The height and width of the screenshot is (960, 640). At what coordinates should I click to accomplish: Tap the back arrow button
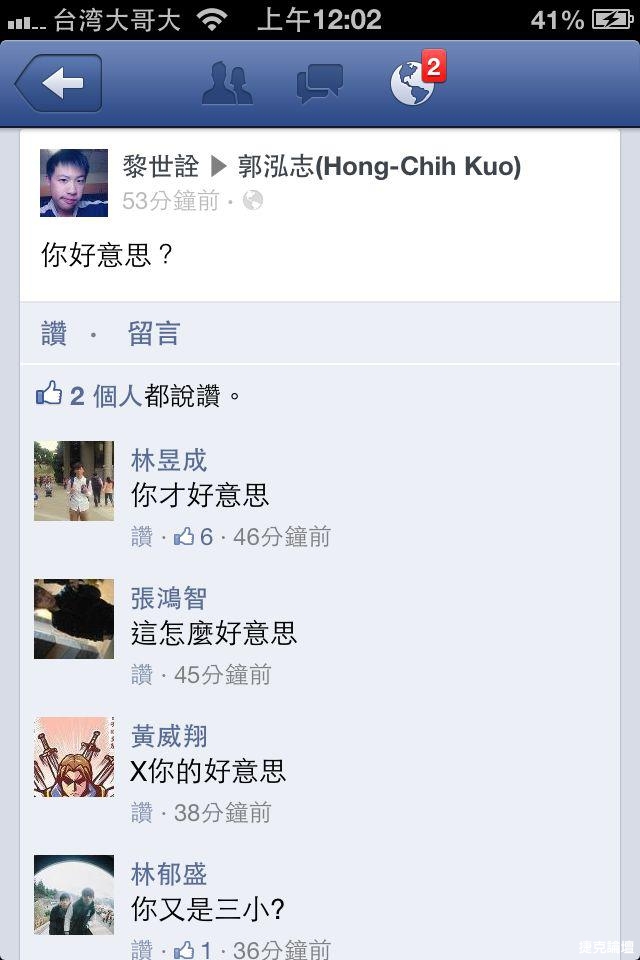tap(59, 83)
